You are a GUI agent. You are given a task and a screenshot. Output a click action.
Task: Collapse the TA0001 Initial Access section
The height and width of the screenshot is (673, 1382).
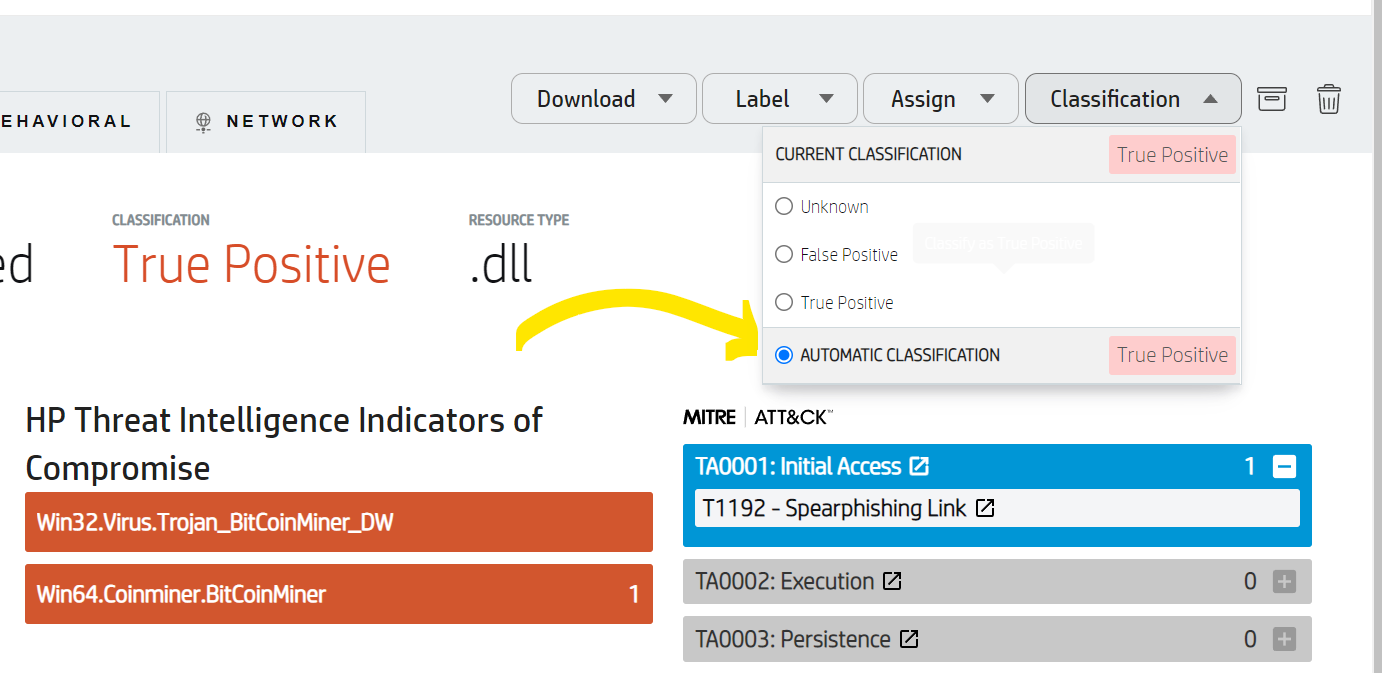(1285, 466)
